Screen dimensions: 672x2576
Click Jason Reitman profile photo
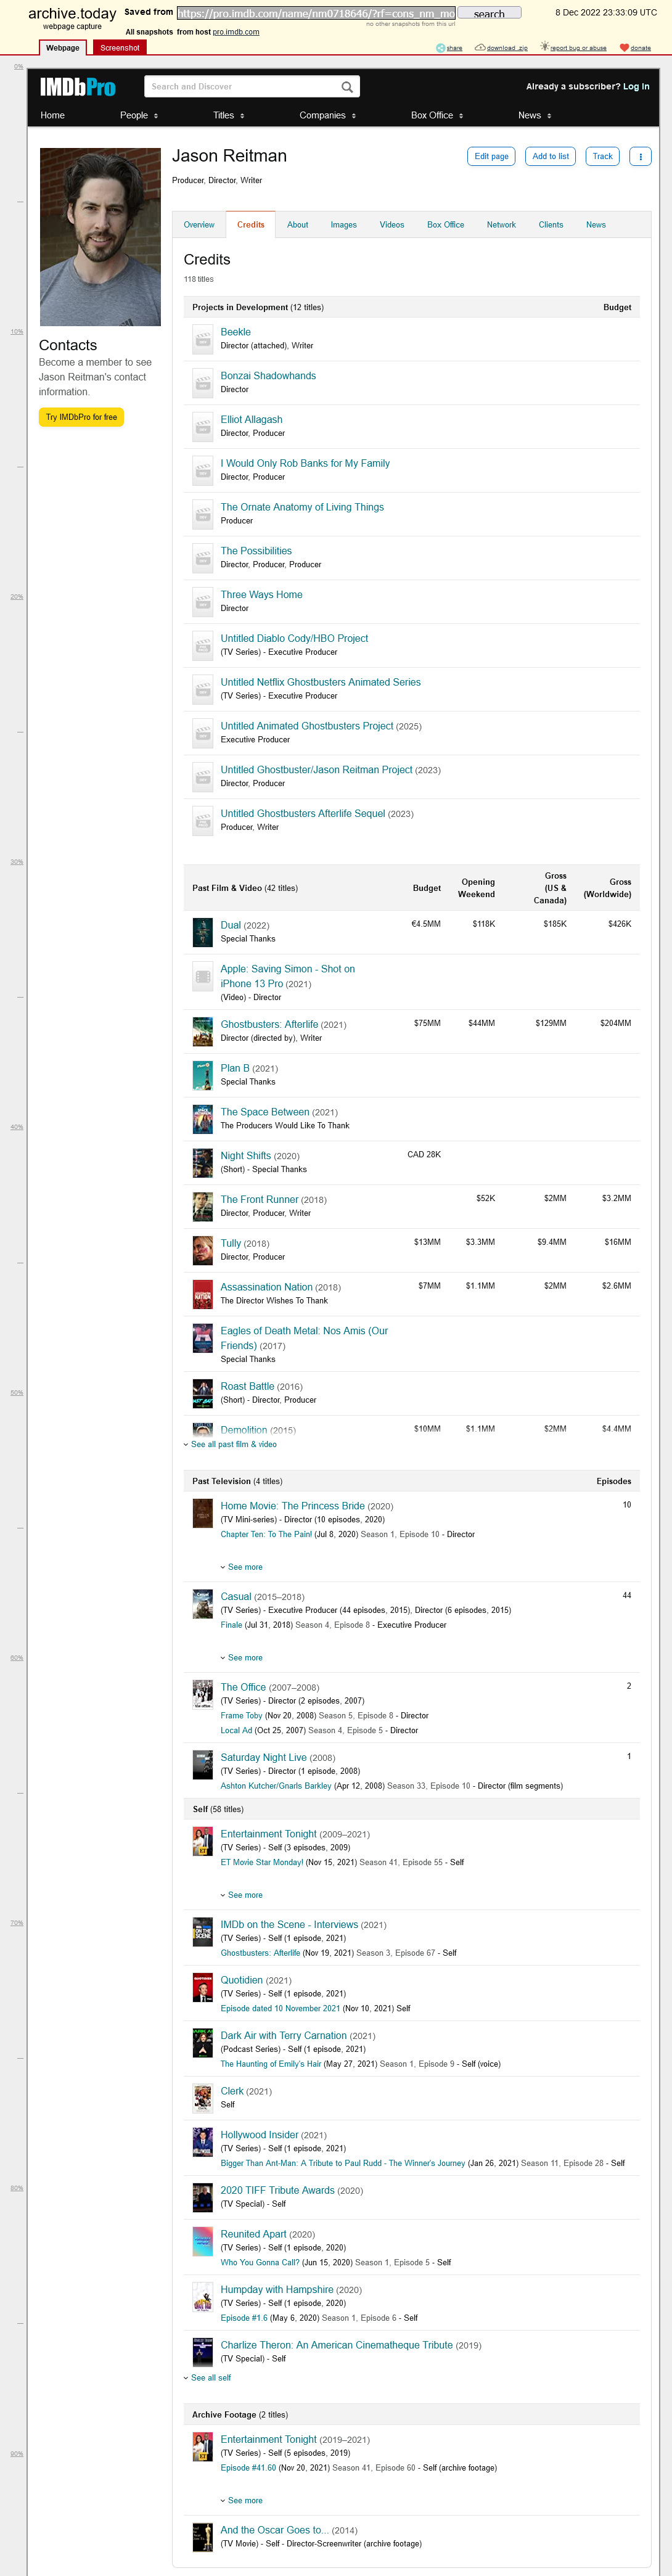[100, 237]
